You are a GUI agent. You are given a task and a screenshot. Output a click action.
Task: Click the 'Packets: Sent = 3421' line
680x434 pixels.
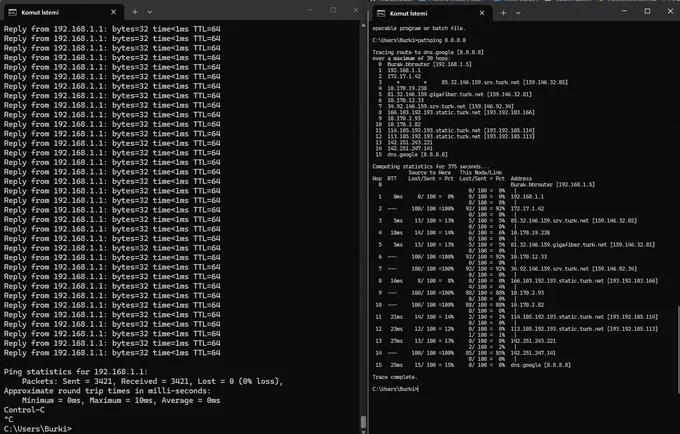(x=152, y=381)
